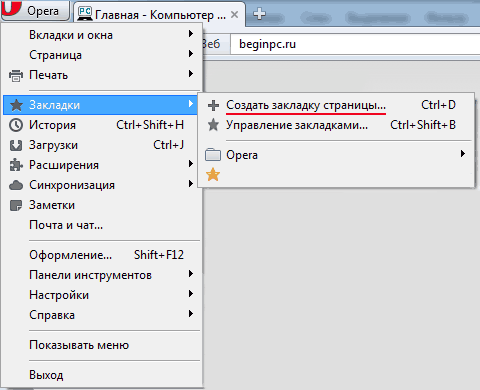The image size is (480, 390).
Task: Click the Opera menu button
Action: pos(35,11)
